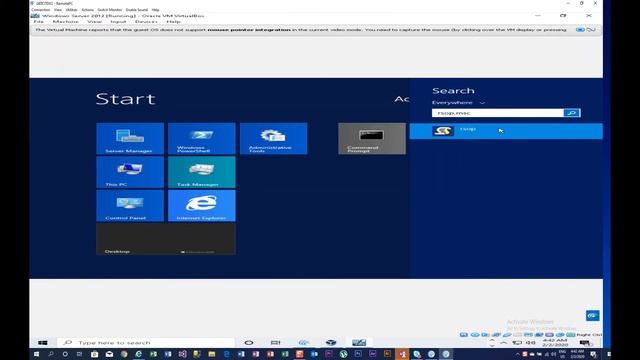Open the RemotePC Actions menu
The width and height of the screenshot is (640, 360).
pyautogui.click(x=87, y=10)
